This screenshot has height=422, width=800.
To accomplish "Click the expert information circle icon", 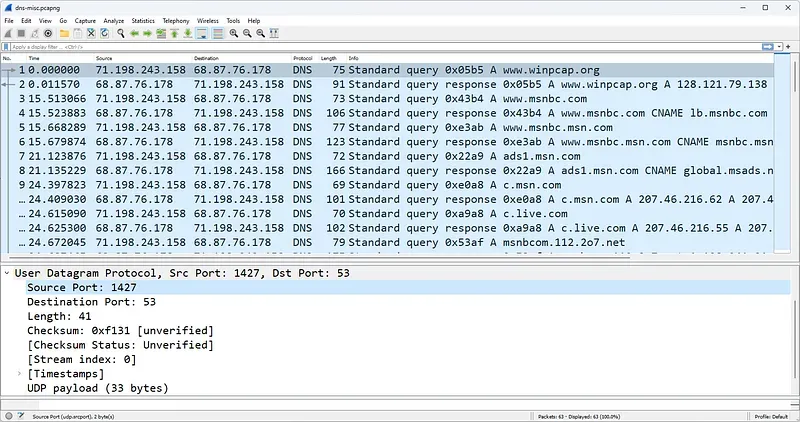I will pos(9,416).
